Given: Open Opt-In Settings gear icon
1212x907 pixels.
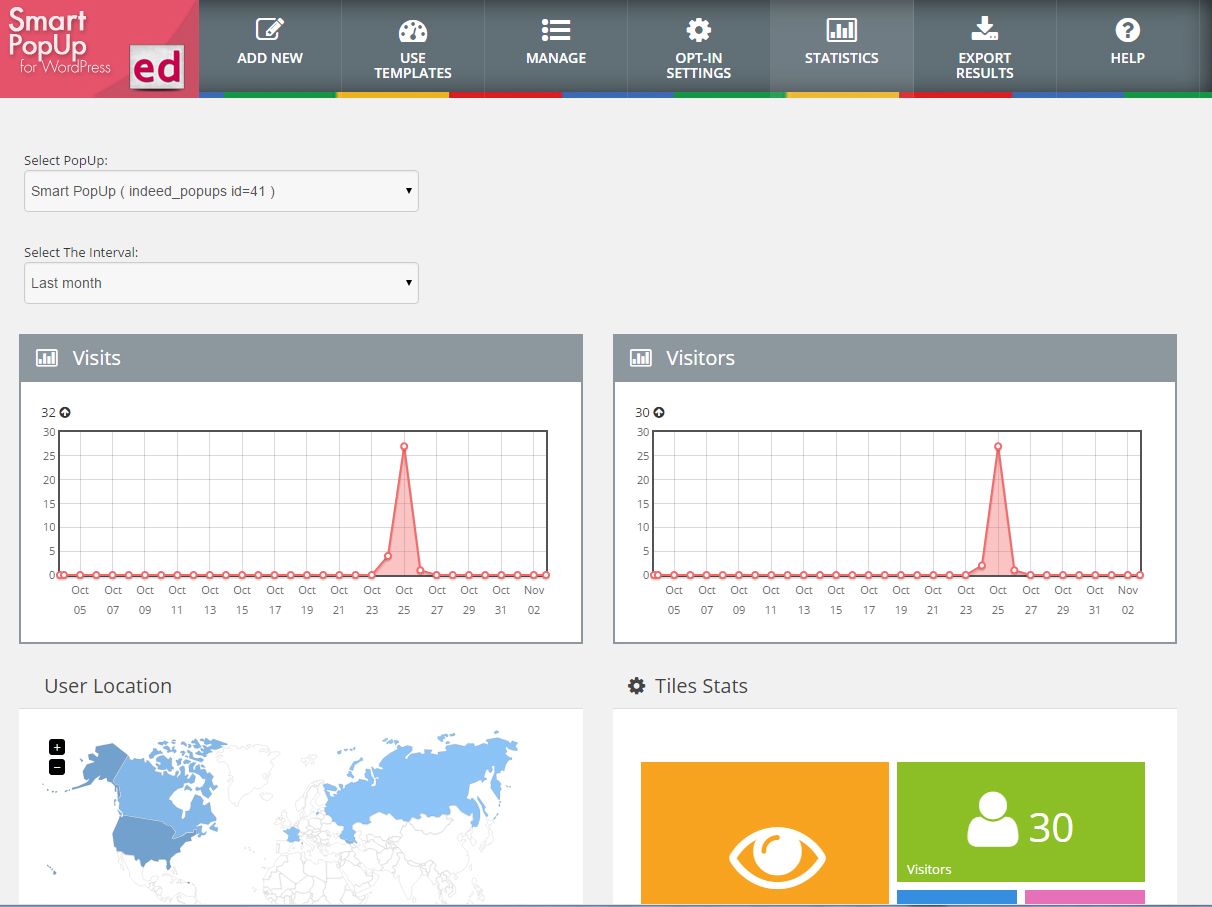Looking at the screenshot, I should (698, 30).
